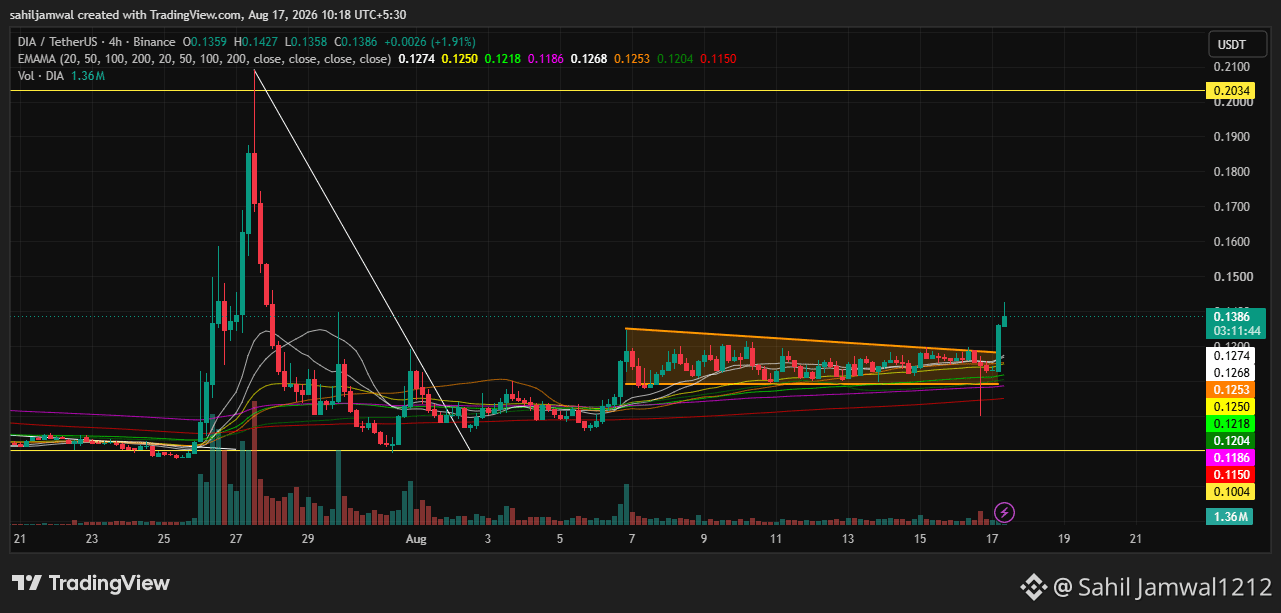Viewport: 1281px width, 613px height.
Task: Click the white 0.1268 price-axis label
Action: pyautogui.click(x=1229, y=372)
